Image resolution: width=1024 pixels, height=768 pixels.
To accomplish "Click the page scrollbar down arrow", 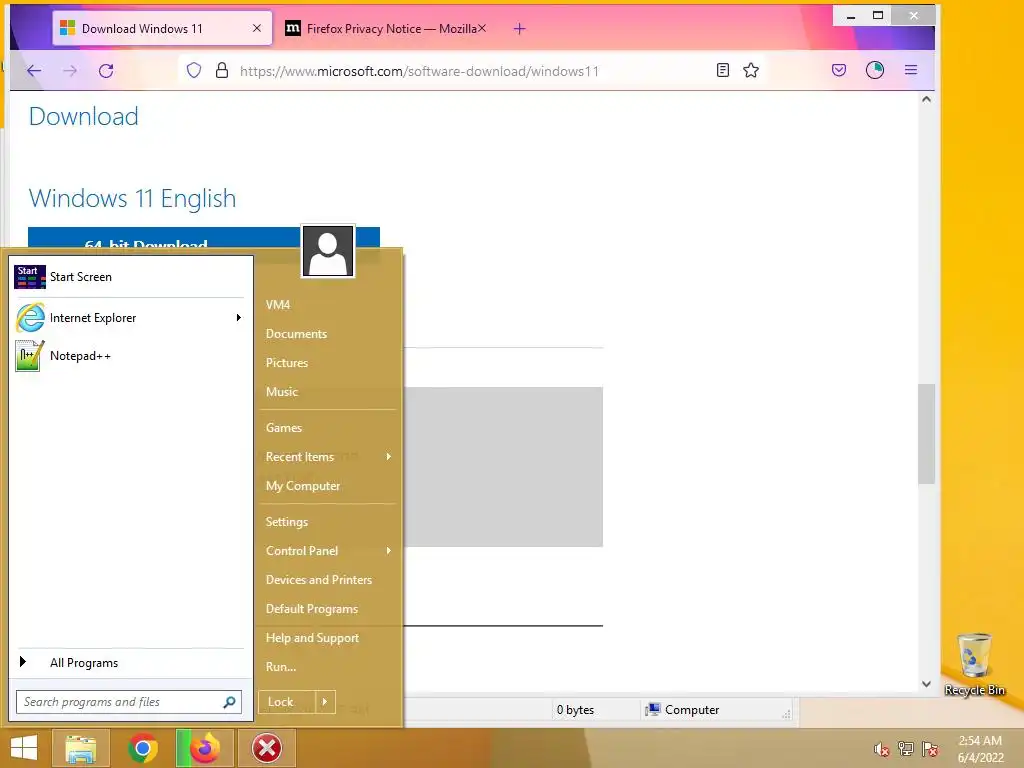I will (926, 684).
